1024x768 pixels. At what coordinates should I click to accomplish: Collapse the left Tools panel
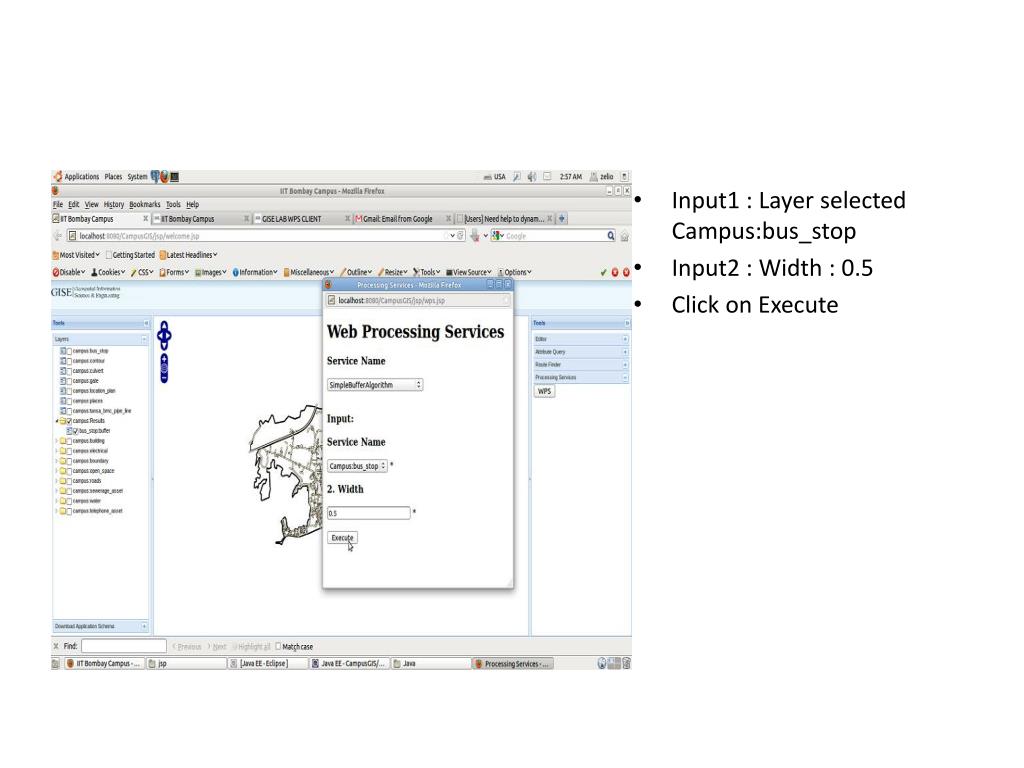(x=146, y=323)
